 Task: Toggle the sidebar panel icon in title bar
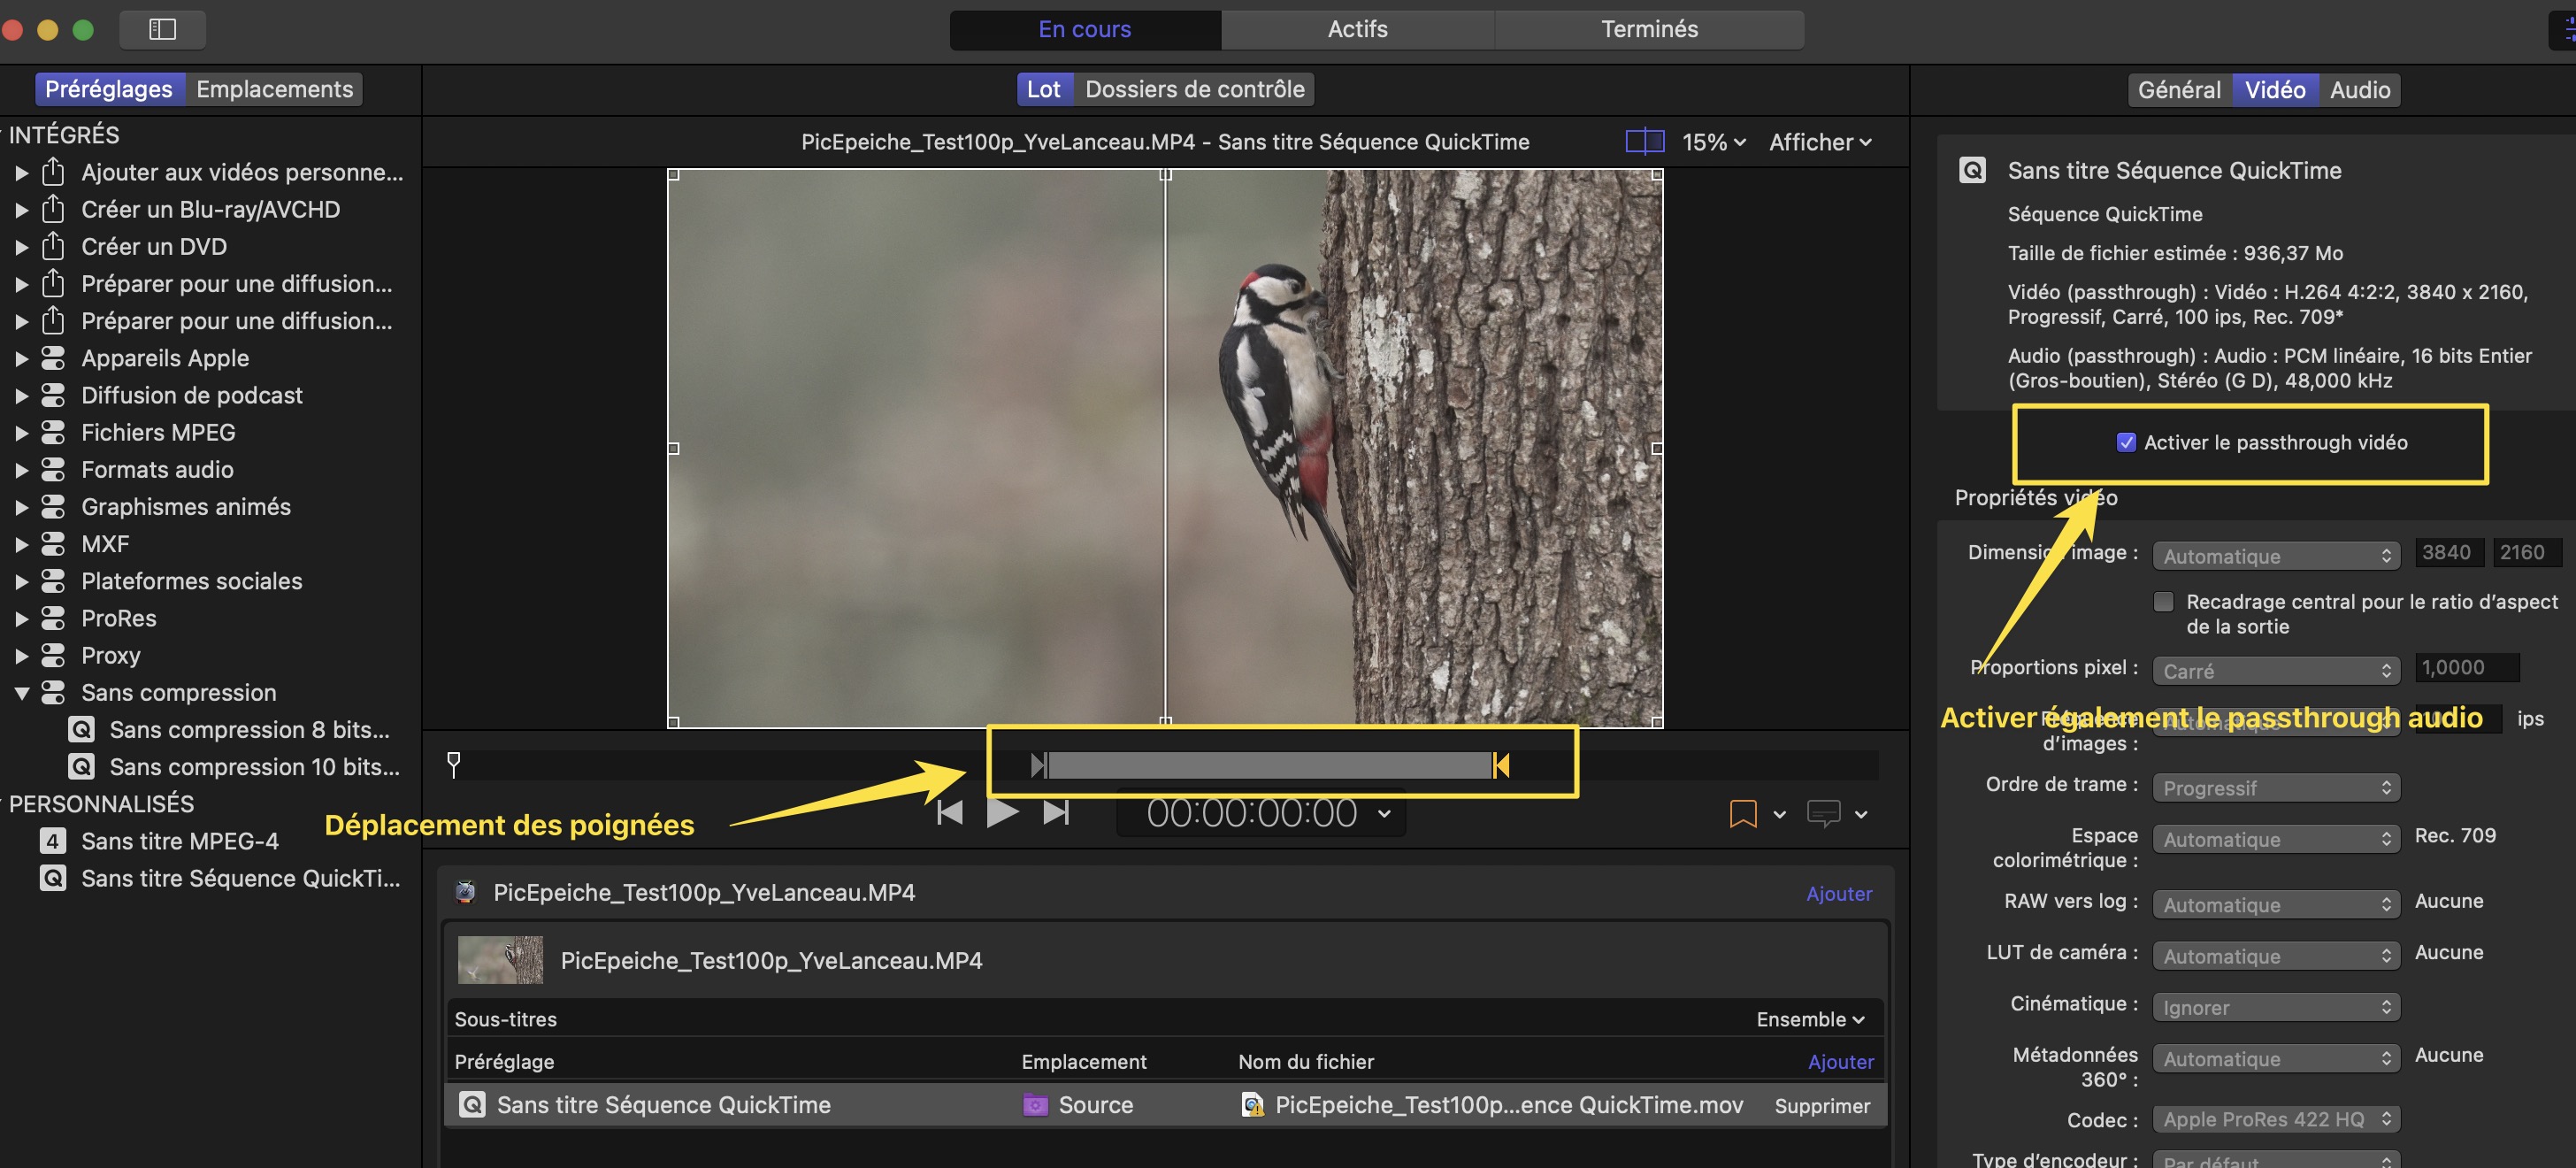(x=162, y=29)
